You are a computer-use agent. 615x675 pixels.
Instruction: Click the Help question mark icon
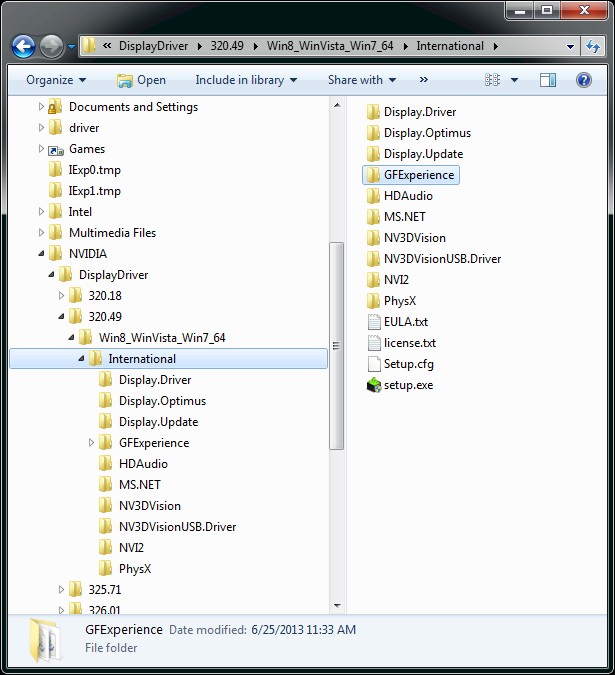pos(584,80)
